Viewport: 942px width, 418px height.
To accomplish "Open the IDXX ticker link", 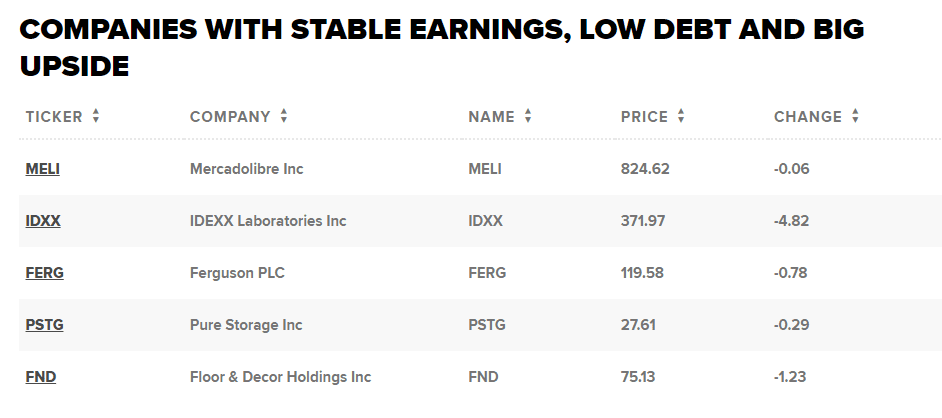I will point(43,221).
